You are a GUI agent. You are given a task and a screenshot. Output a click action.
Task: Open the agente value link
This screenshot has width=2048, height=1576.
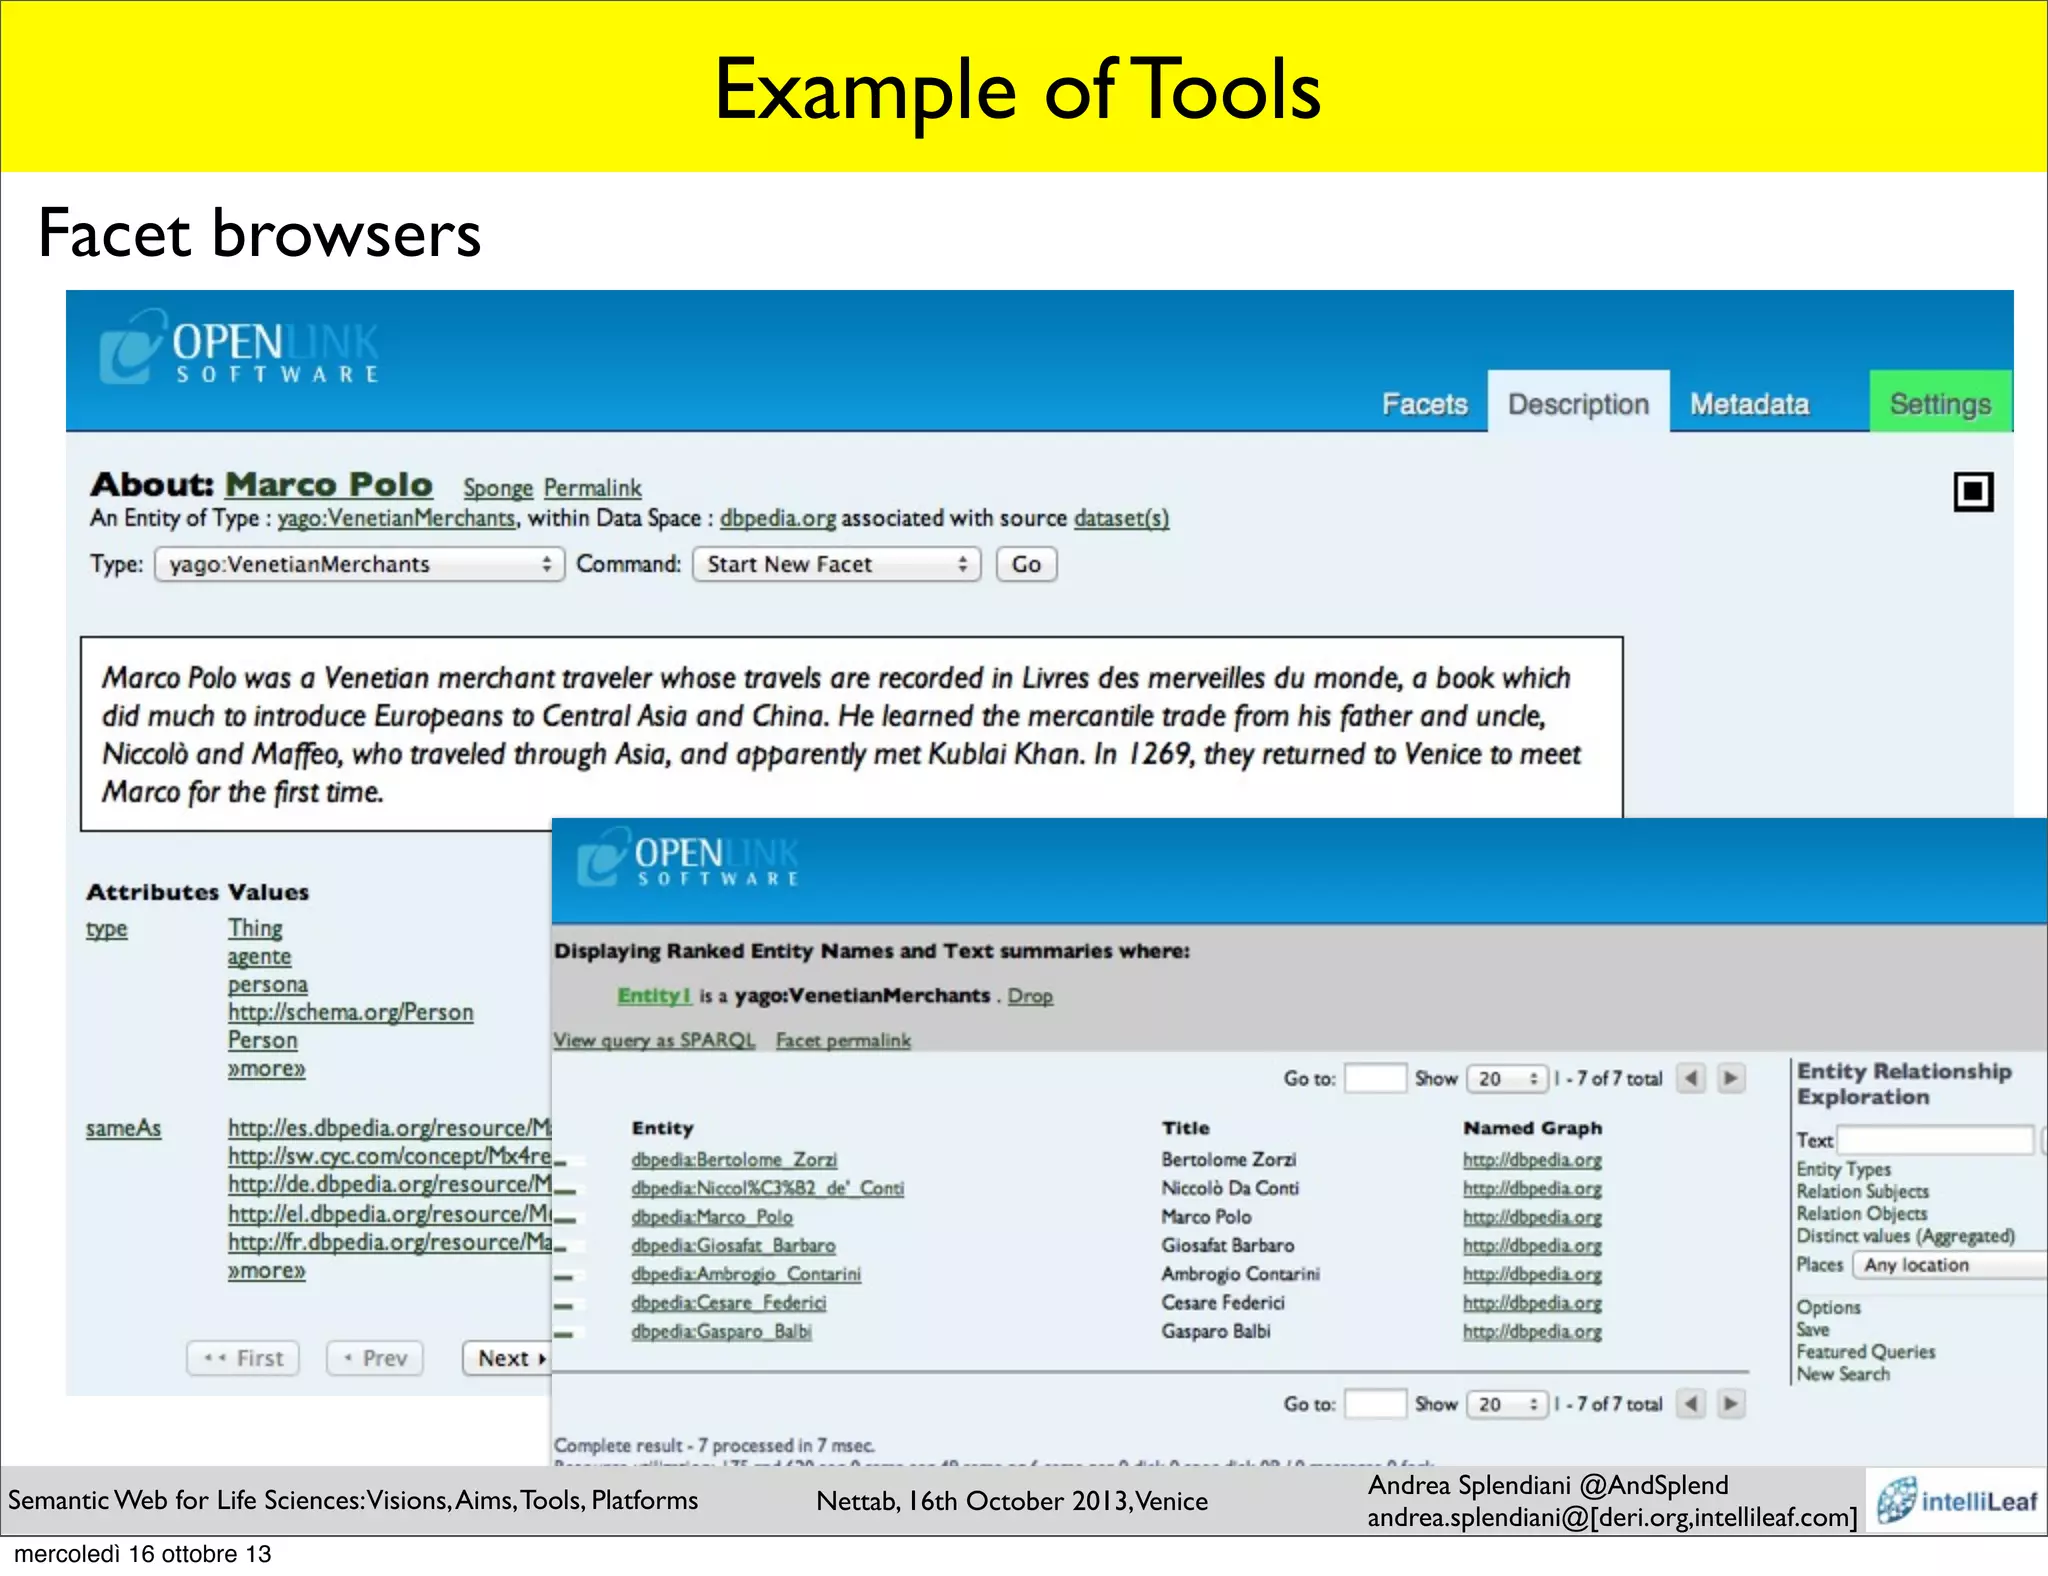[x=259, y=957]
